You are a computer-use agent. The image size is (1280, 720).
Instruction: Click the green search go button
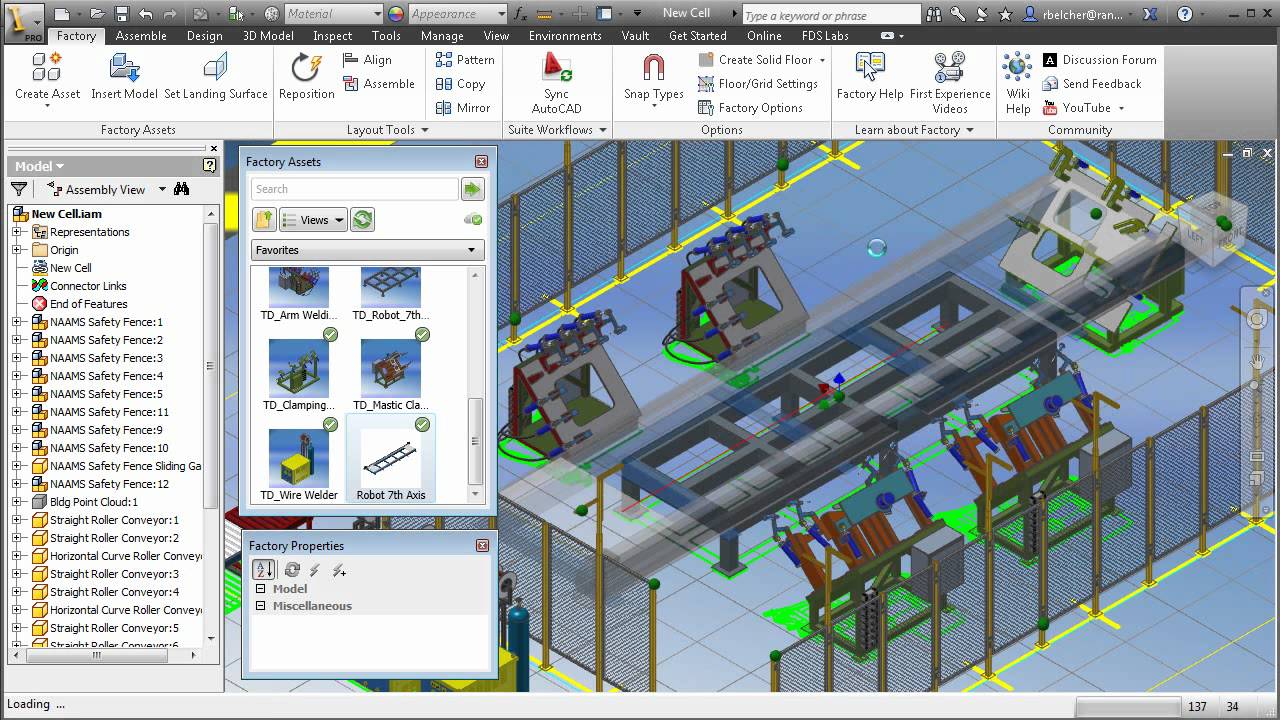(472, 189)
